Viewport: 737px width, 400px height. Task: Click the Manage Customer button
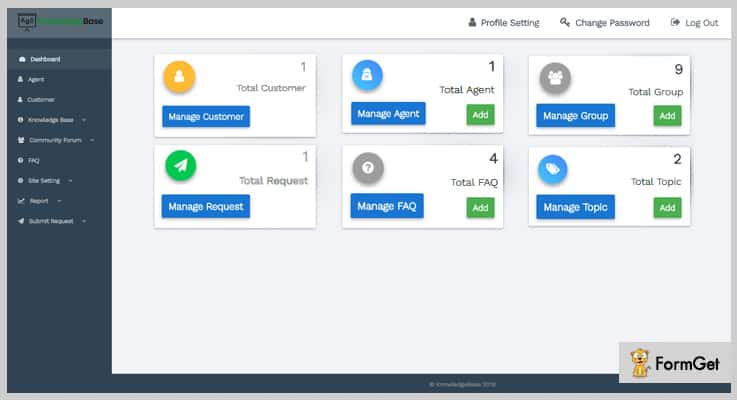(x=206, y=116)
